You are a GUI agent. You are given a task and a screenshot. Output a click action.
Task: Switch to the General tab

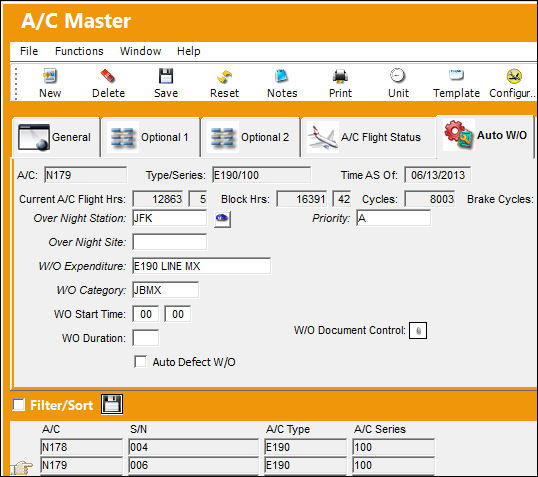tap(56, 137)
